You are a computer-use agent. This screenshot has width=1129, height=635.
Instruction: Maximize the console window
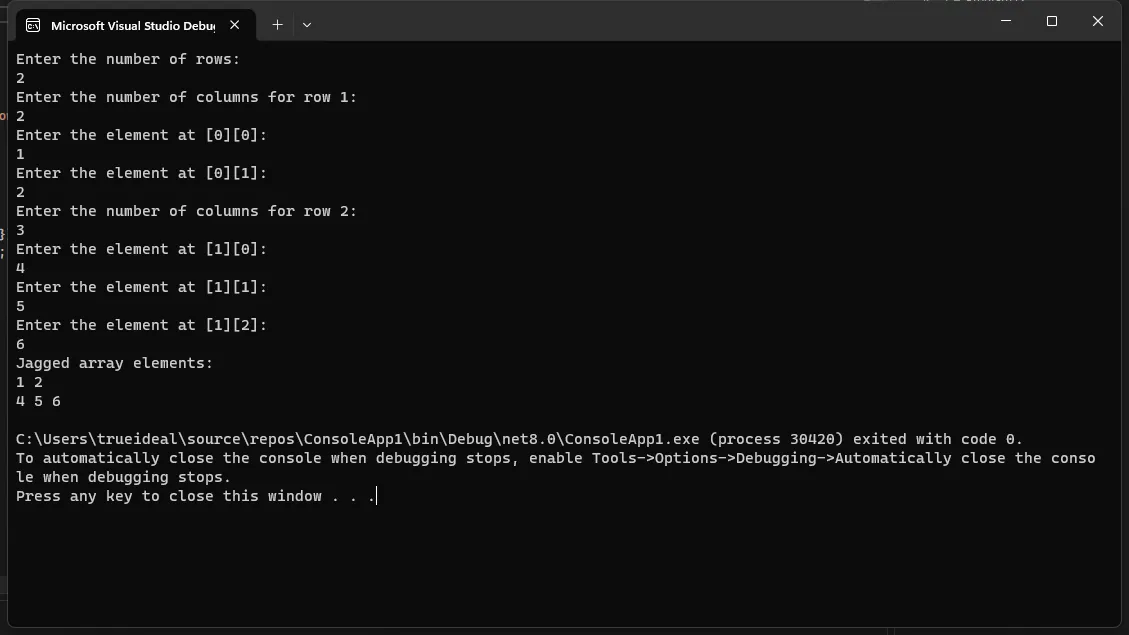[1052, 21]
